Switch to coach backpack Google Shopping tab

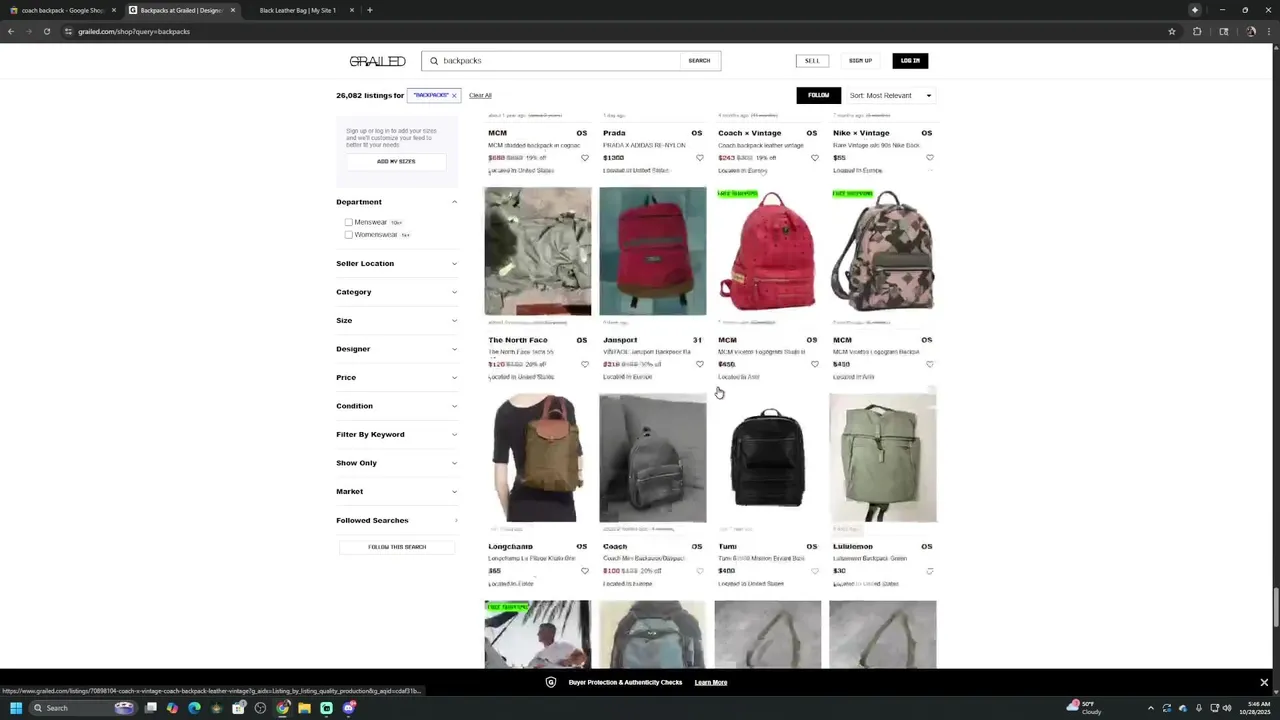(x=60, y=10)
